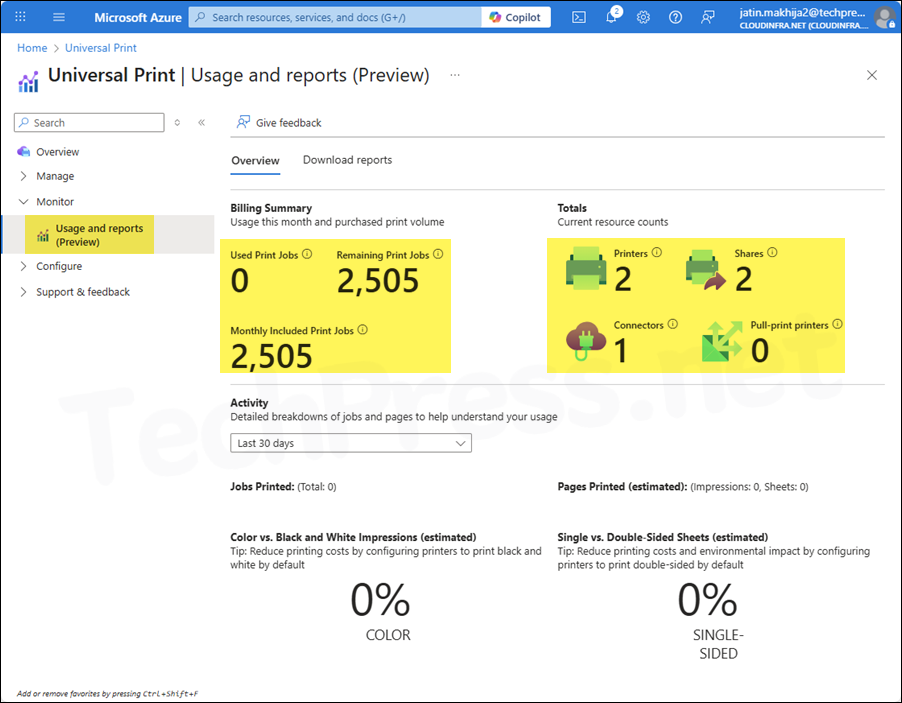This screenshot has height=703, width=902.
Task: Show info for Remaining Print Jobs
Action: (438, 254)
